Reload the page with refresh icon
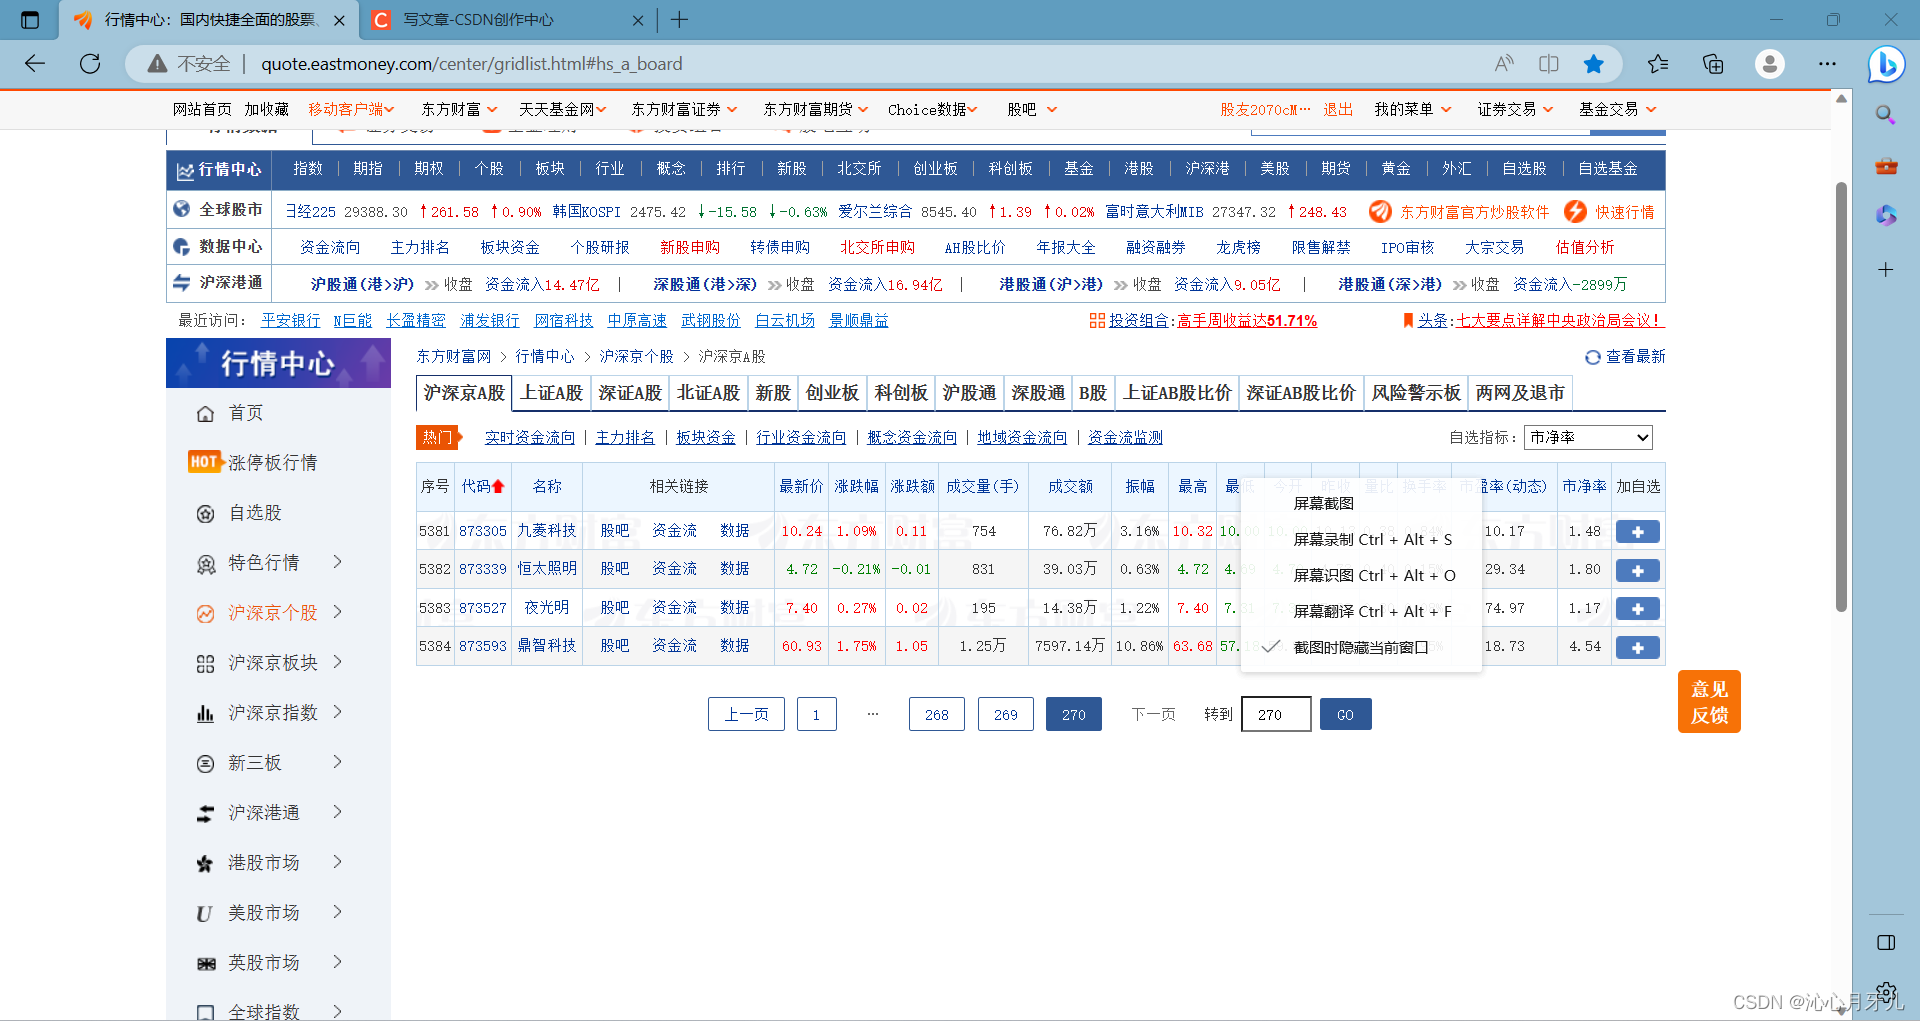Viewport: 1920px width, 1021px height. pos(90,64)
